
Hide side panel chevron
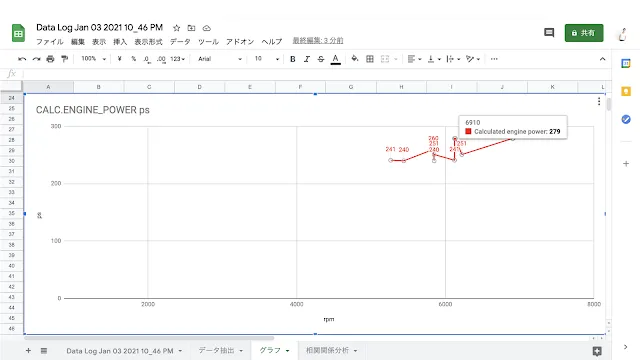click(x=626, y=347)
